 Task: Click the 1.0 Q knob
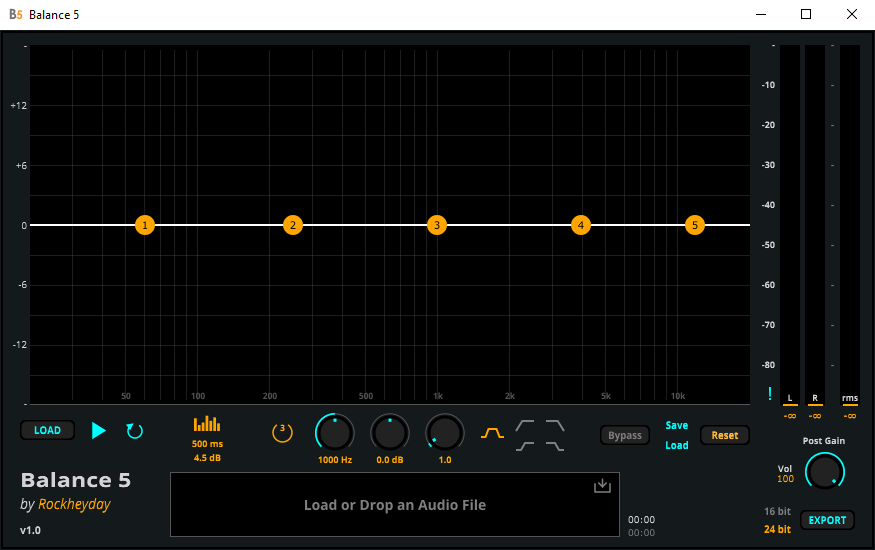pyautogui.click(x=445, y=433)
